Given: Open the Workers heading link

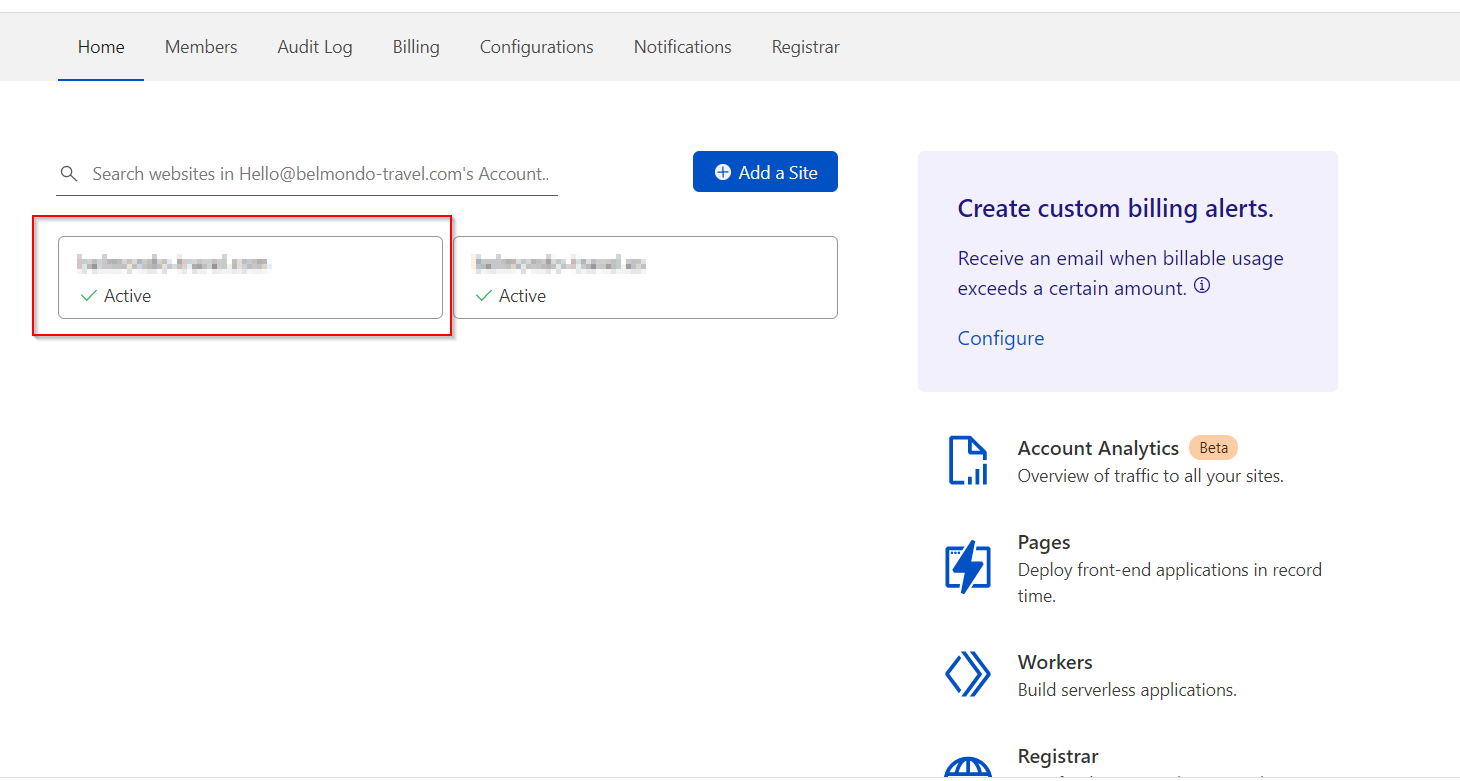Looking at the screenshot, I should [x=1054, y=662].
